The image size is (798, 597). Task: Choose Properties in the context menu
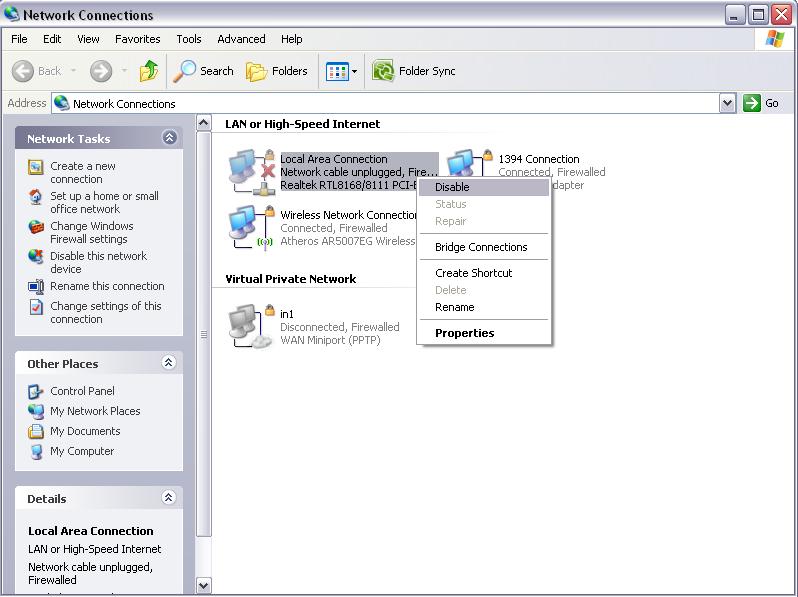(464, 333)
